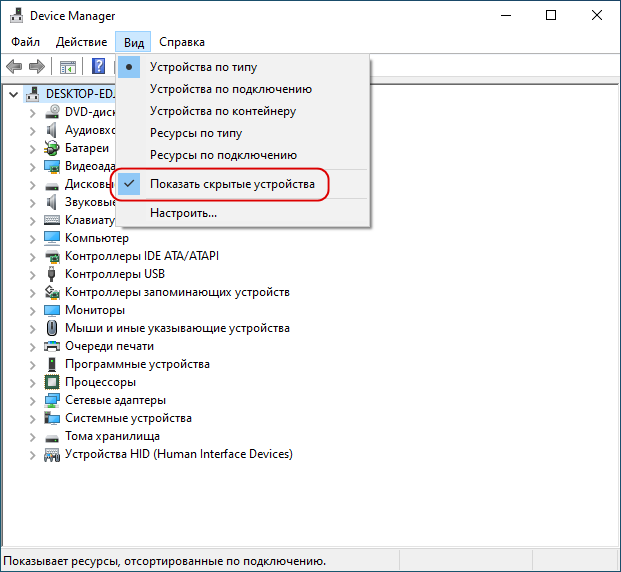Select the Программные устройства tree row
The image size is (621, 572).
coord(137,364)
